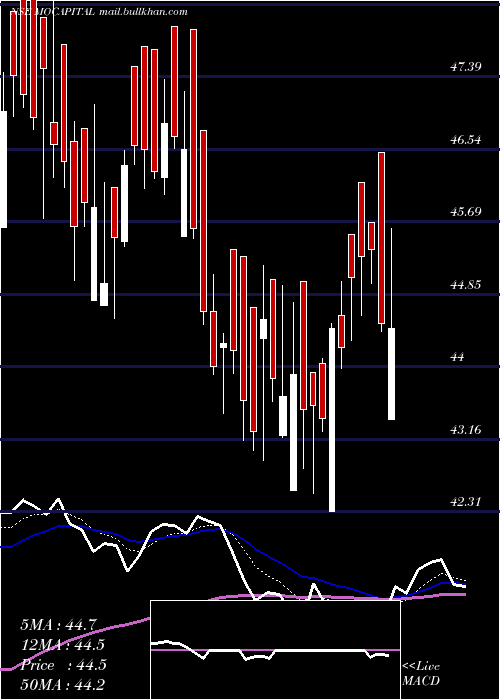Click the tall white candle touching the 42.31 line
500x700 pixels.
tap(332, 420)
